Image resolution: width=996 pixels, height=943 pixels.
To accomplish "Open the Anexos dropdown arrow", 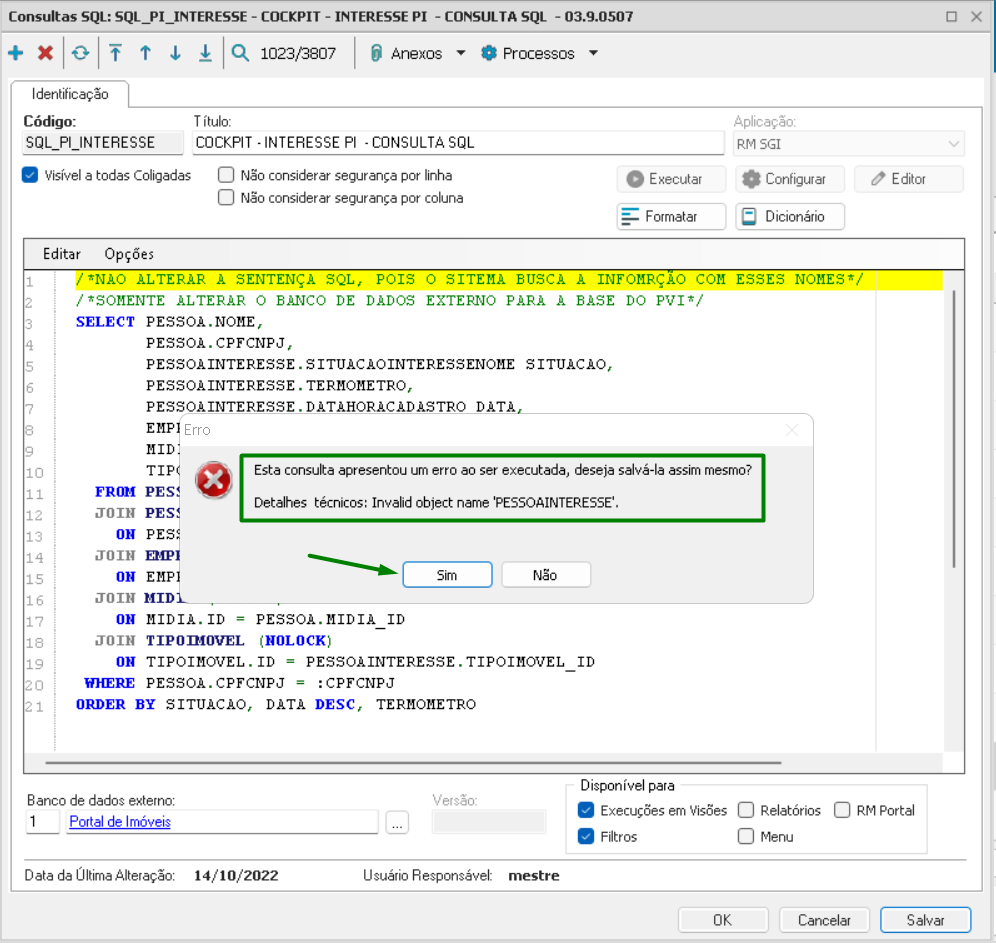I will [461, 53].
